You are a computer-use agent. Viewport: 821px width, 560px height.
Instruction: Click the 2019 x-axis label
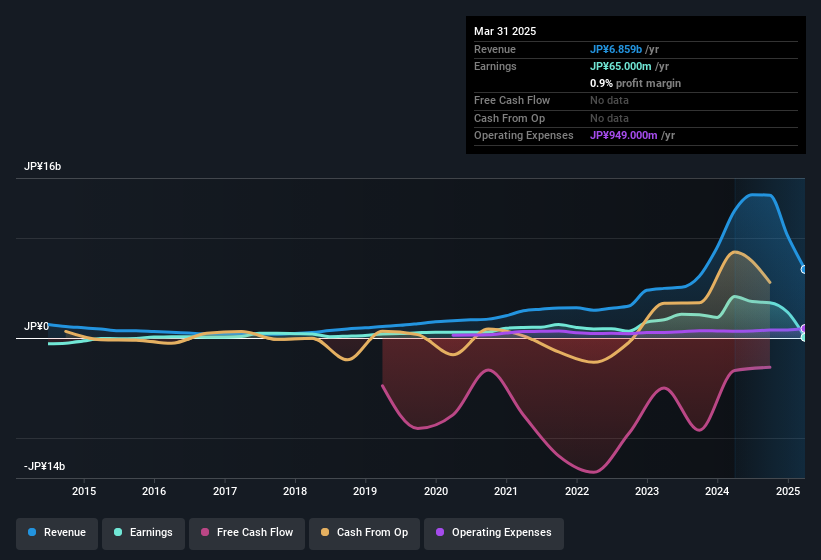click(x=365, y=491)
